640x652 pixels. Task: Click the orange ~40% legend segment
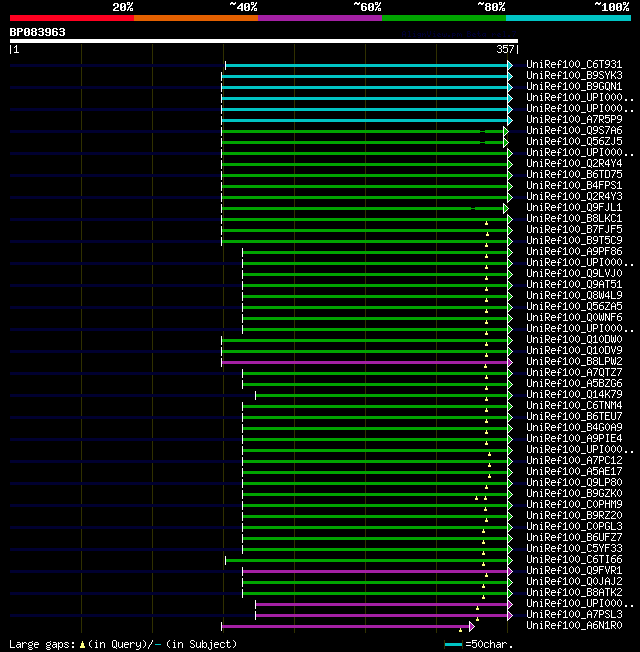coord(195,18)
